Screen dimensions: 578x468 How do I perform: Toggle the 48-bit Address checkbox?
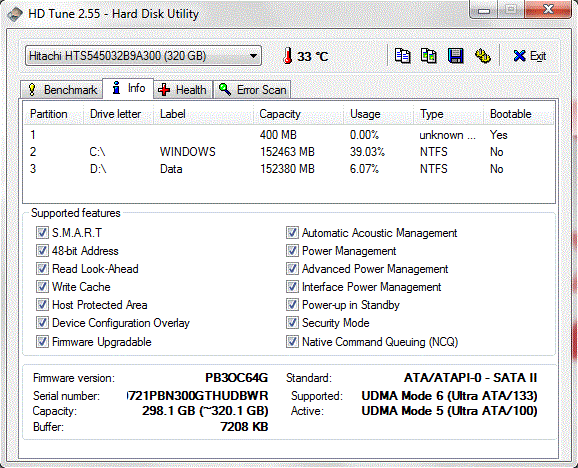(x=42, y=251)
